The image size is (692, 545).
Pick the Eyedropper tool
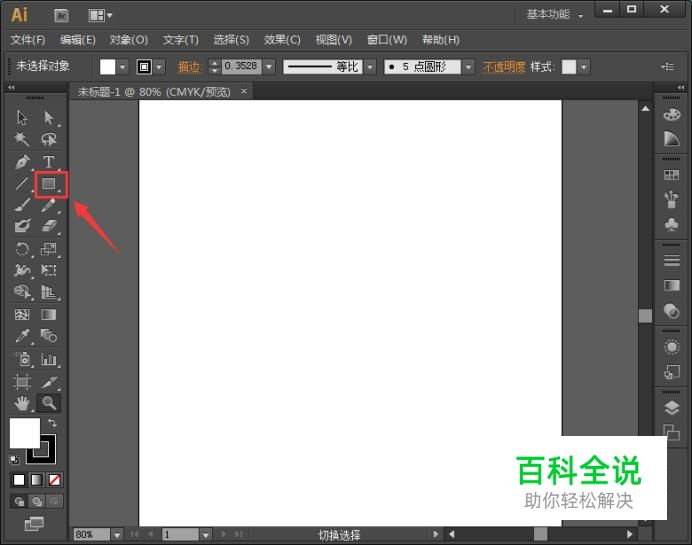pyautogui.click(x=22, y=337)
